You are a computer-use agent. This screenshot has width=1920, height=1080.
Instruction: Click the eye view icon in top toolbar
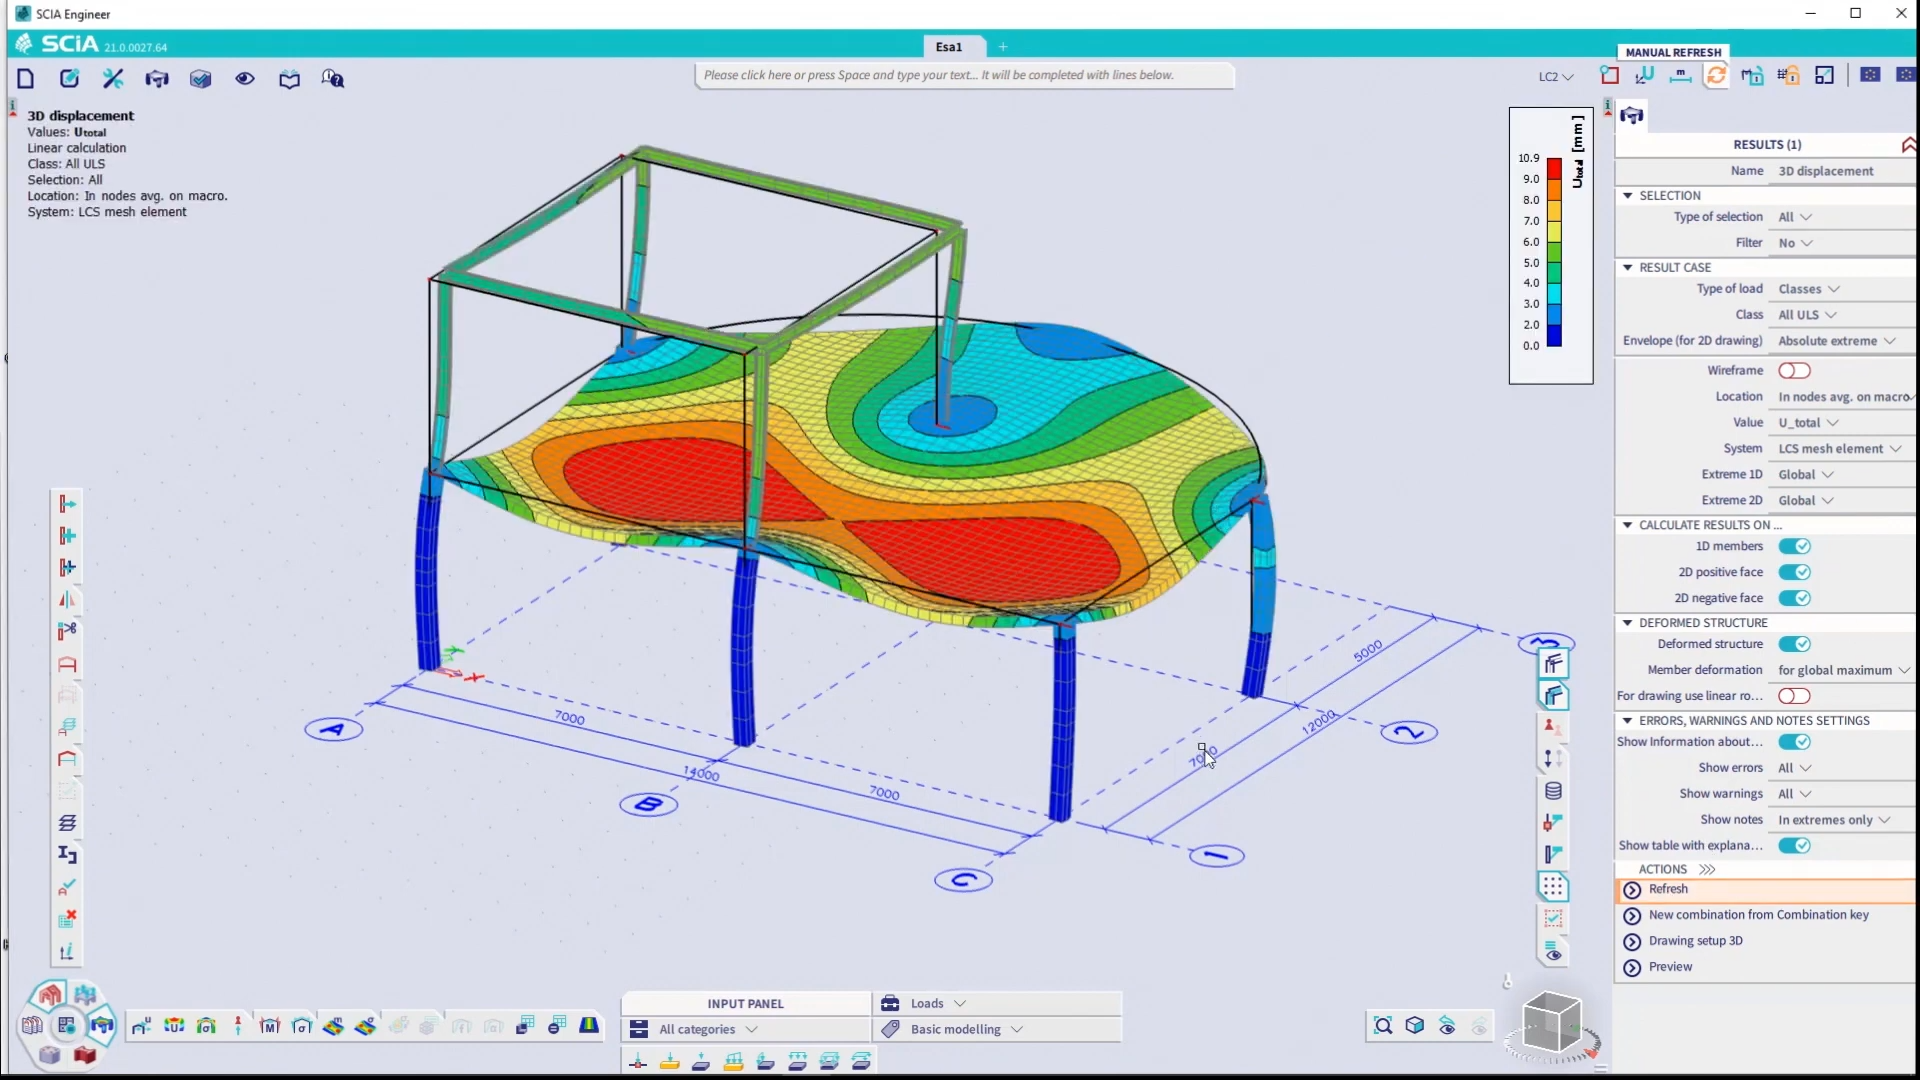pyautogui.click(x=245, y=79)
